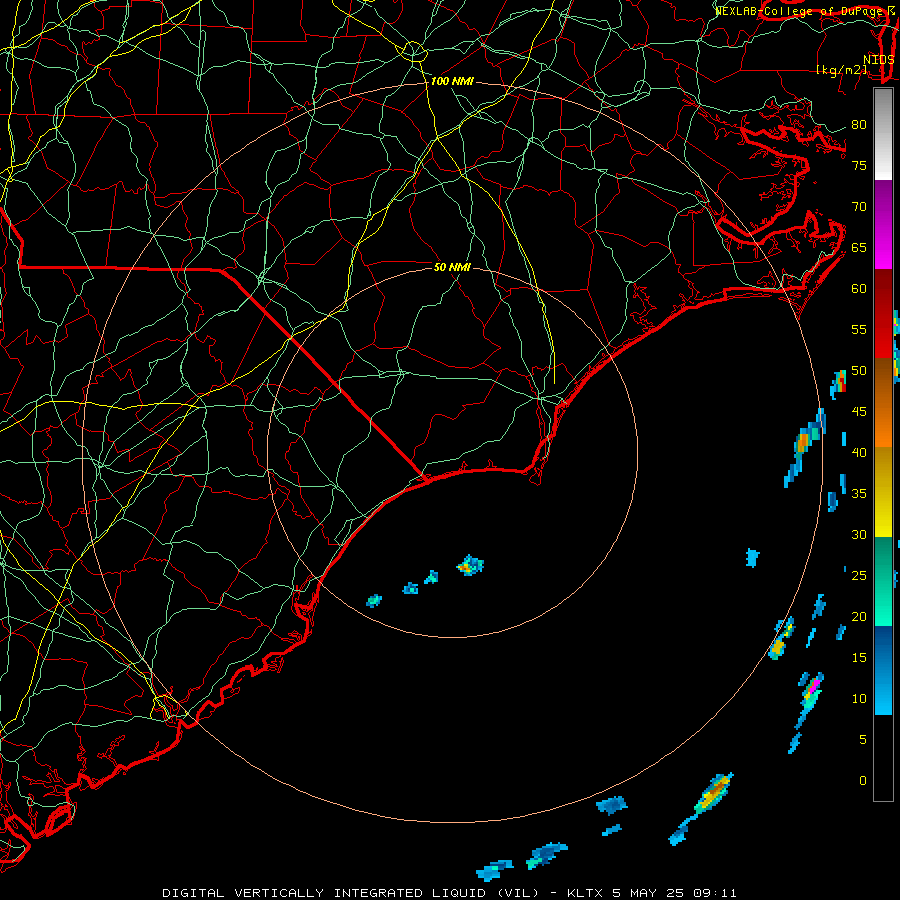
Task: Click the 65 value on the VIL scale
Action: pos(859,248)
